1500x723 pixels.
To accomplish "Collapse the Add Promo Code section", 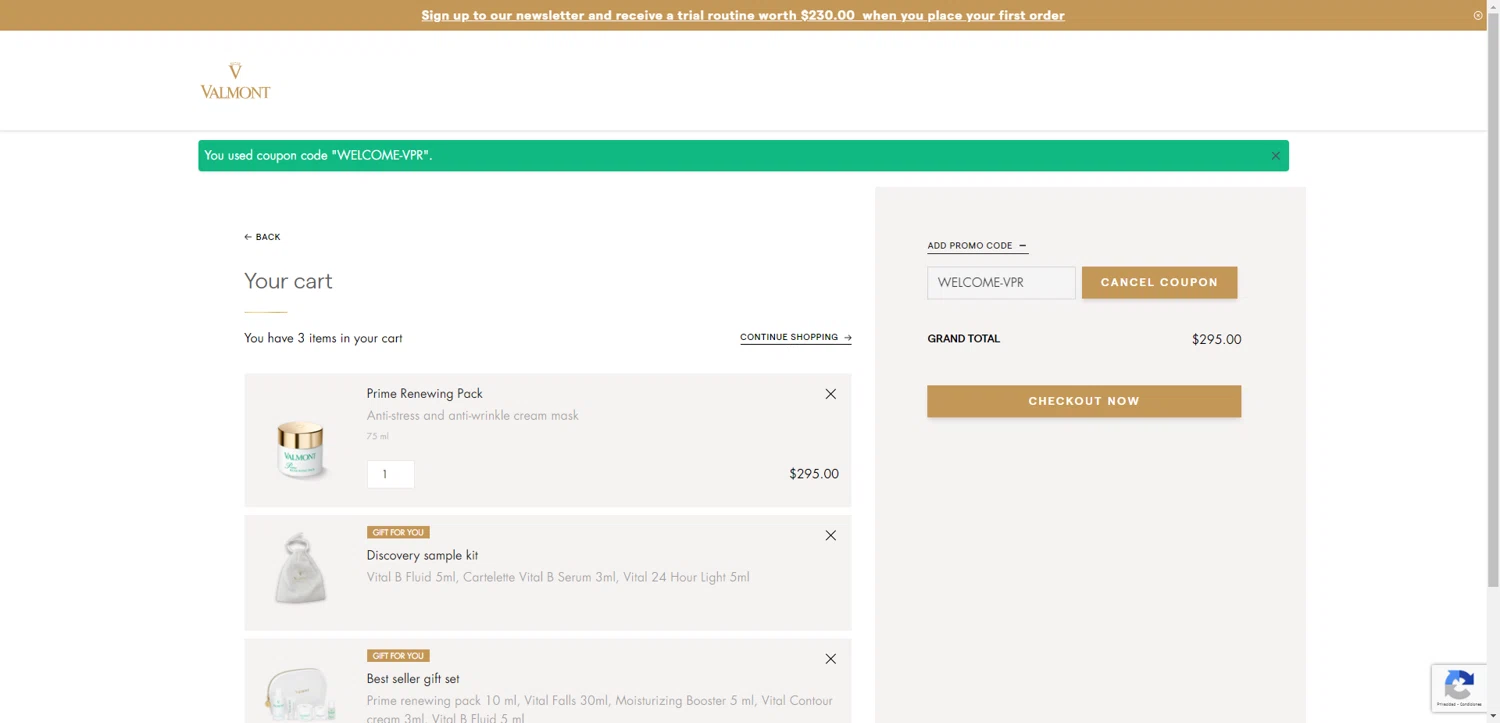I will [x=977, y=246].
